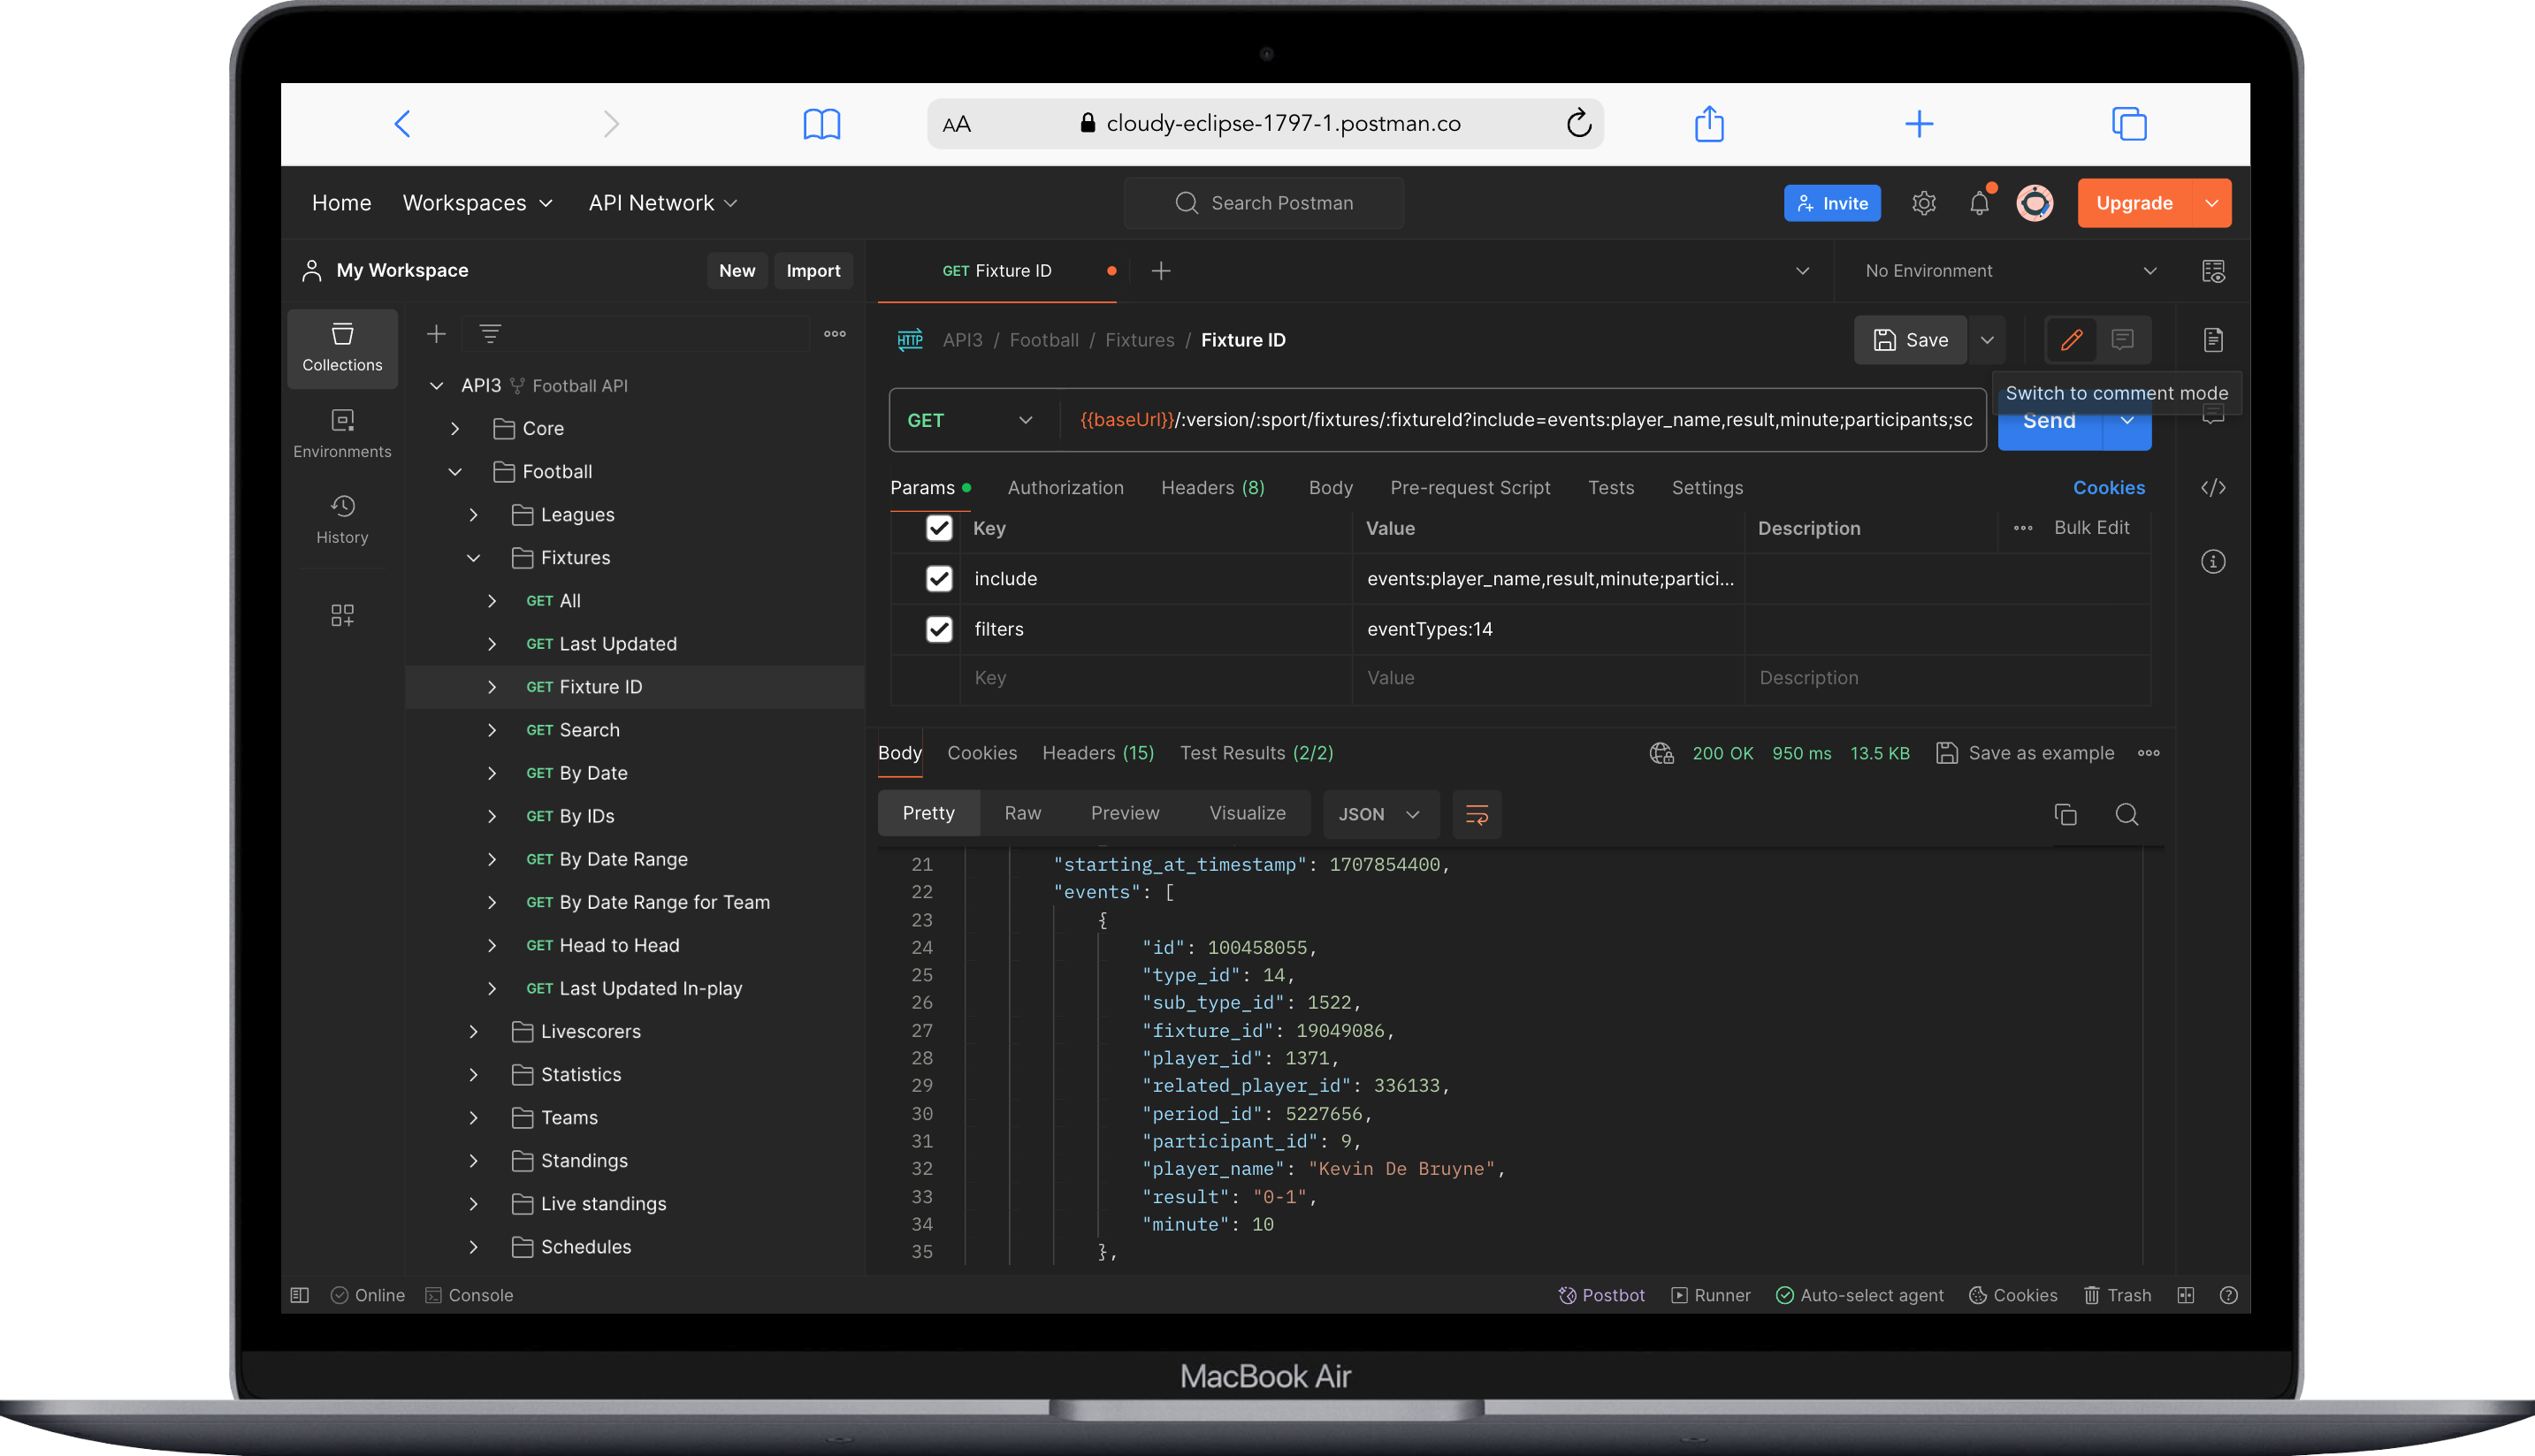
Task: Open Safari bookmarks book icon
Action: click(822, 124)
